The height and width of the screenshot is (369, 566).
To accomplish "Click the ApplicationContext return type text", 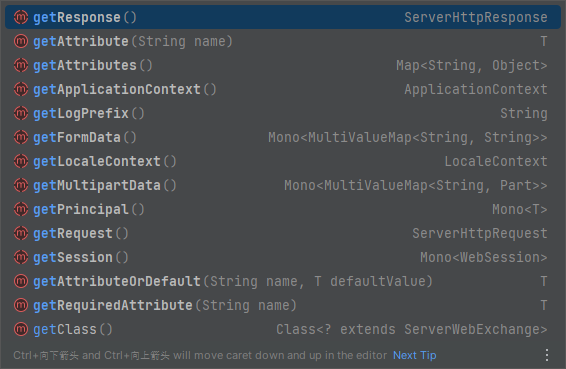I will pyautogui.click(x=475, y=89).
